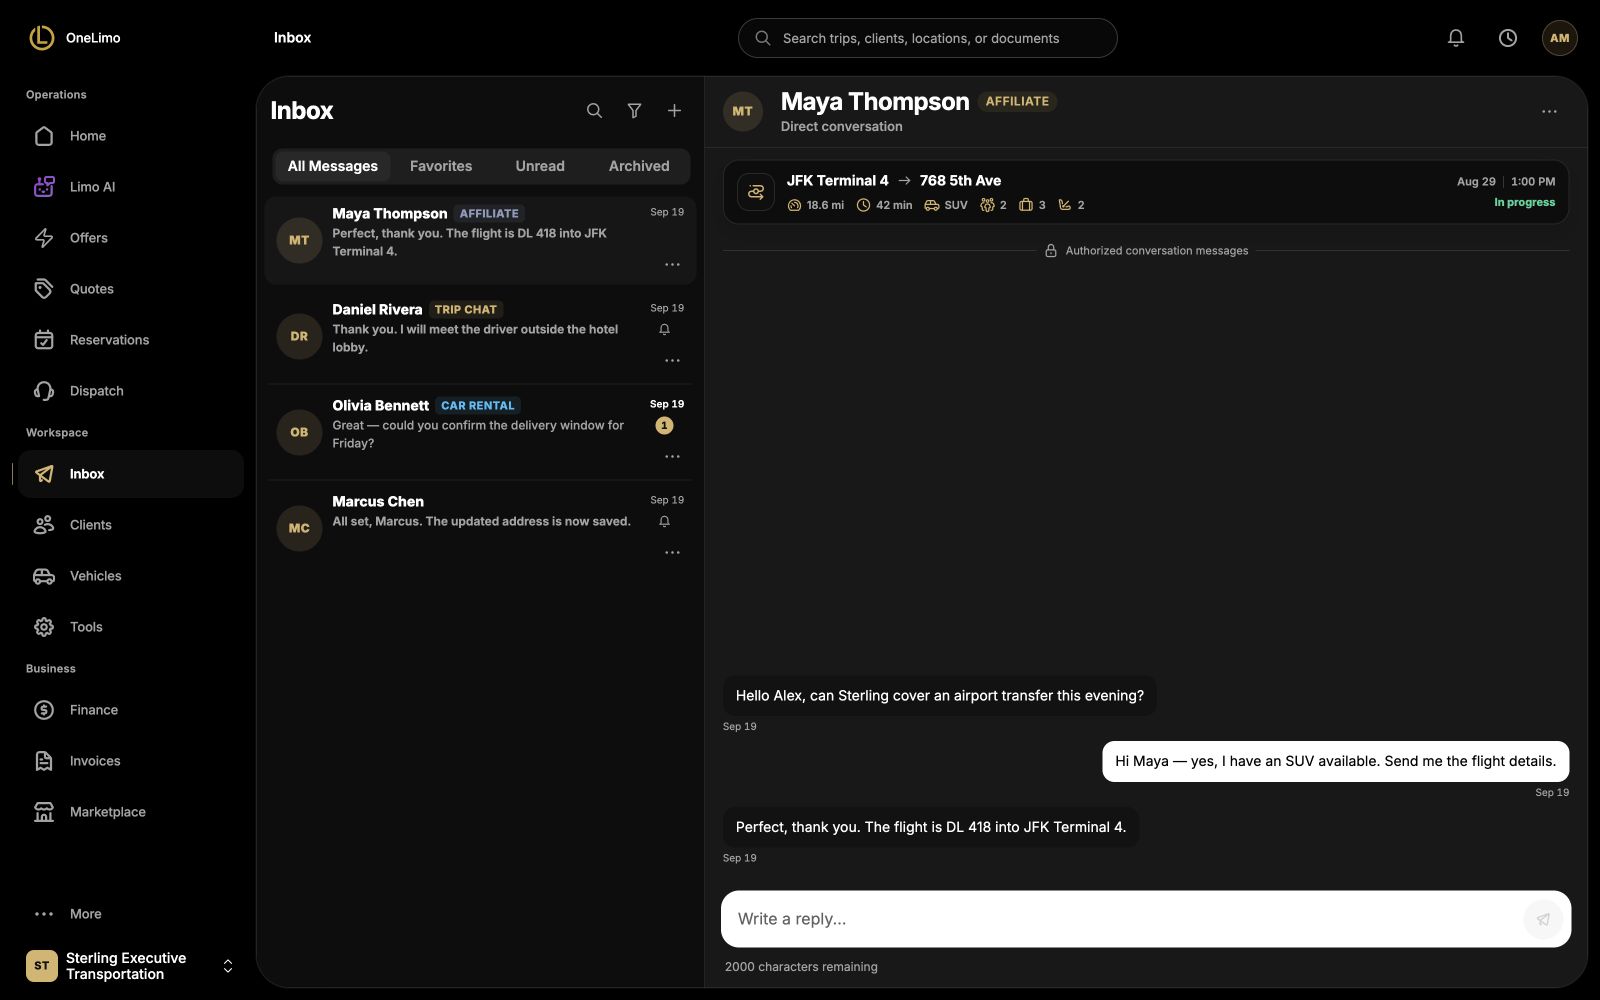The height and width of the screenshot is (1000, 1600).
Task: Toggle notification bell on Marcus Chen thread
Action: pos(664,522)
